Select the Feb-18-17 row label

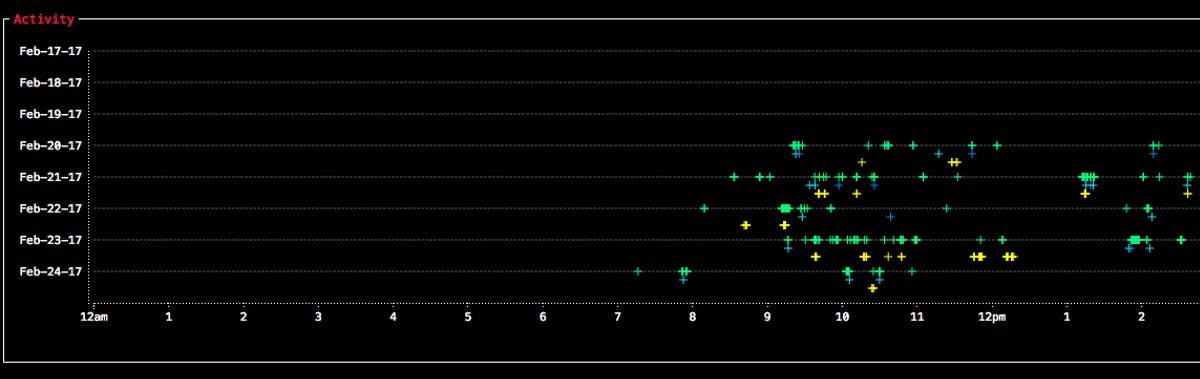tap(51, 82)
